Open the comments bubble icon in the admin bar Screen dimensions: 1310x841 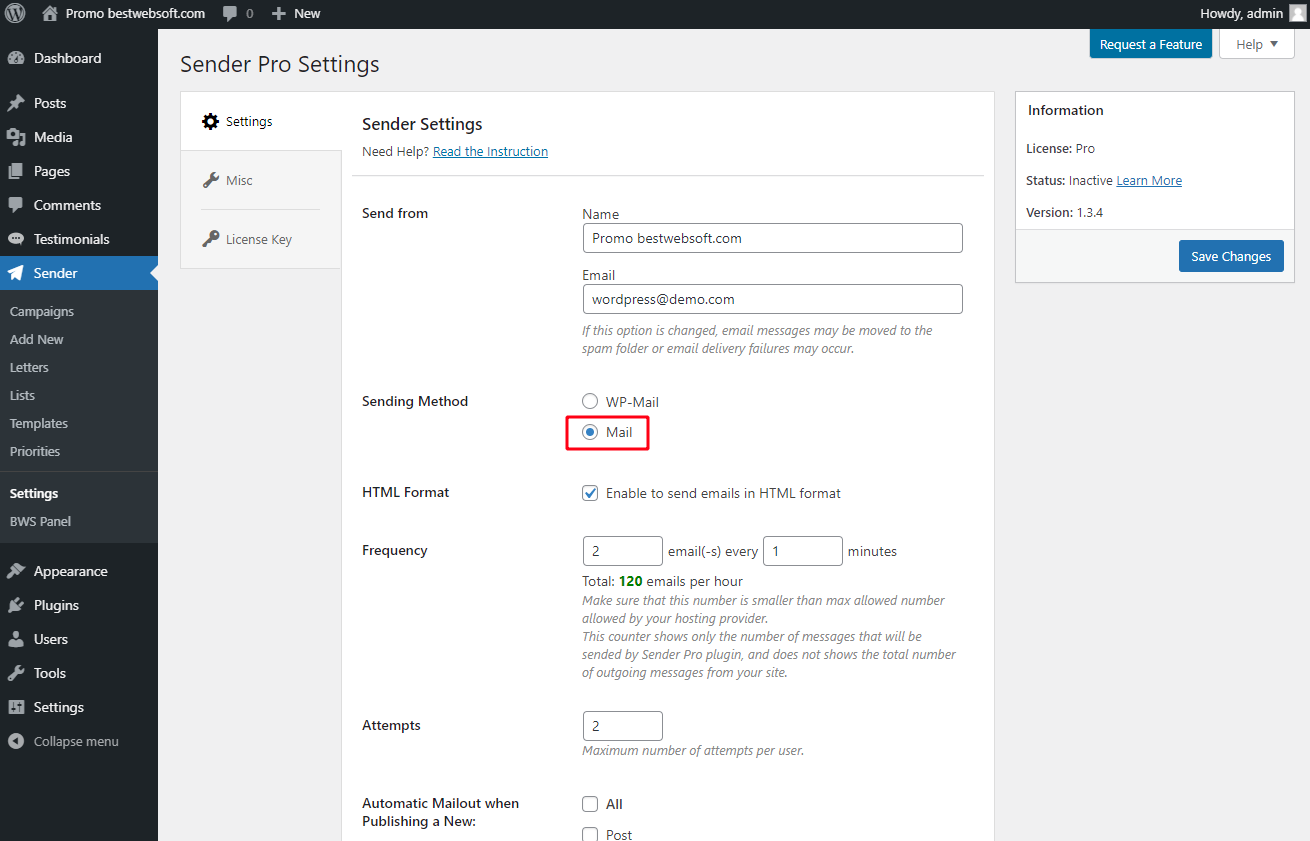click(x=230, y=14)
